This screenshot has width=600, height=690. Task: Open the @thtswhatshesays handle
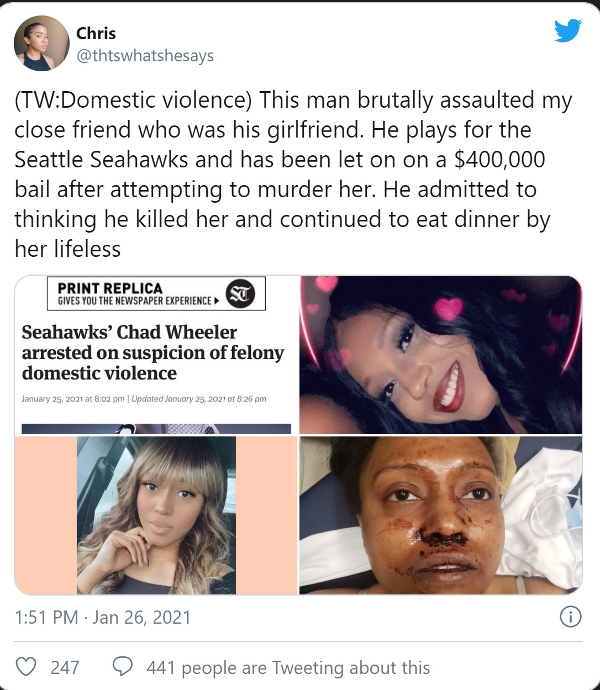(x=145, y=56)
